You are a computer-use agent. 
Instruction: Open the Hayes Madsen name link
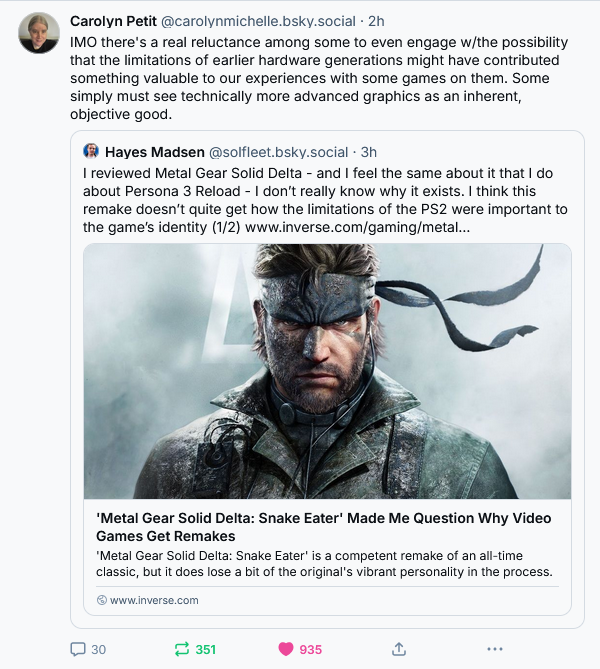(x=153, y=152)
